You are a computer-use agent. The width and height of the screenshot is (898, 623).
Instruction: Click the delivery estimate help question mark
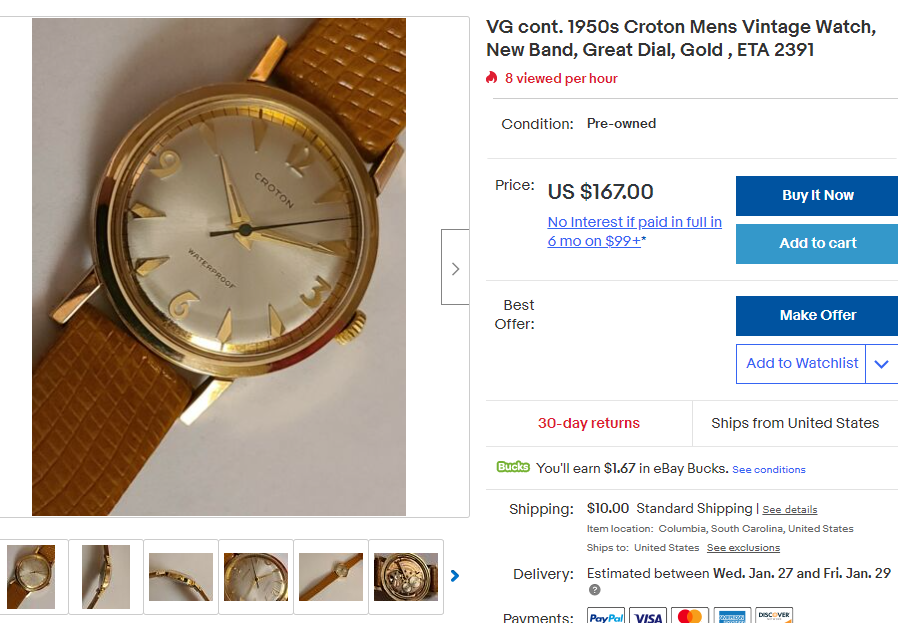point(594,590)
